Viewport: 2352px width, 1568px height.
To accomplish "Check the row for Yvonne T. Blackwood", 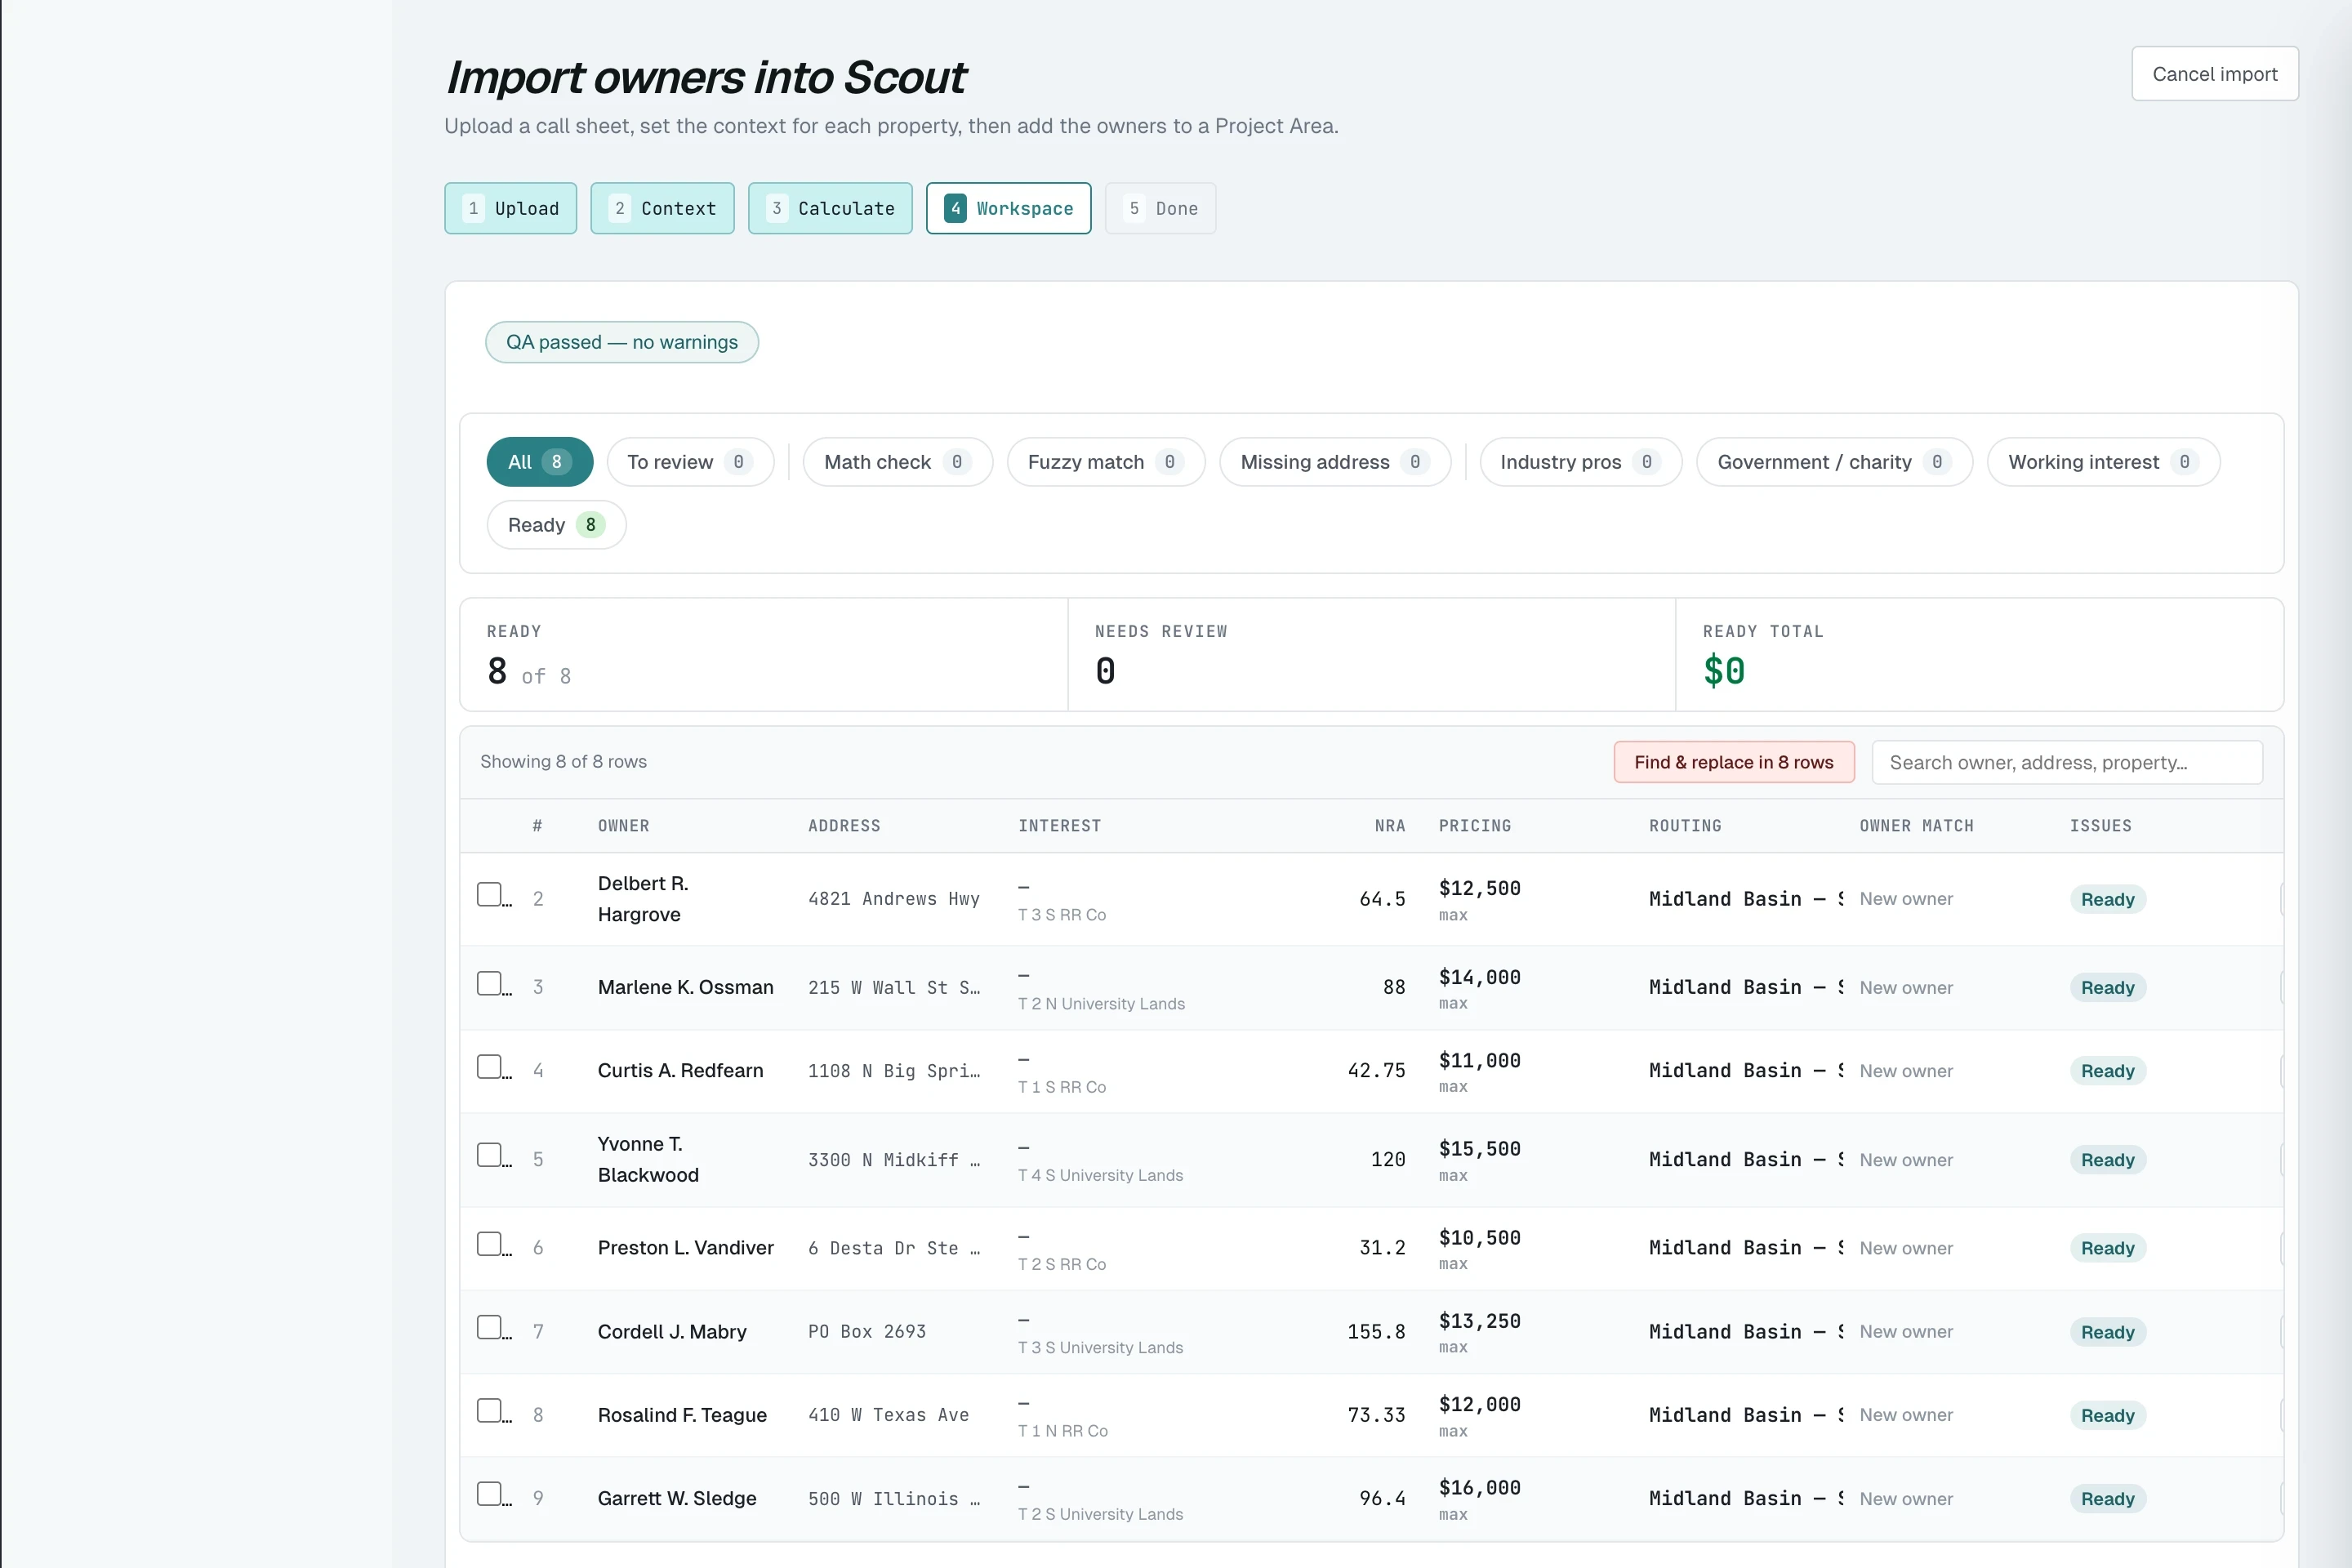I will point(489,1155).
